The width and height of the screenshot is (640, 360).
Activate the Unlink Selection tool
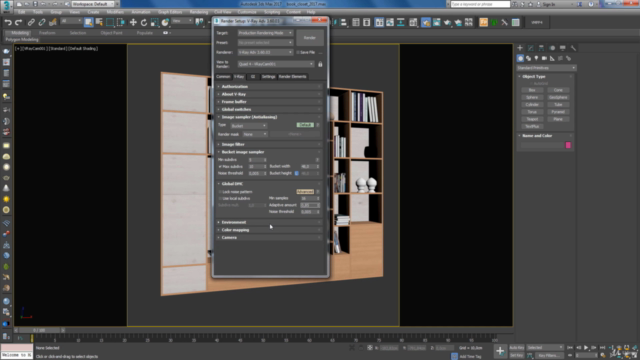pos(42,22)
